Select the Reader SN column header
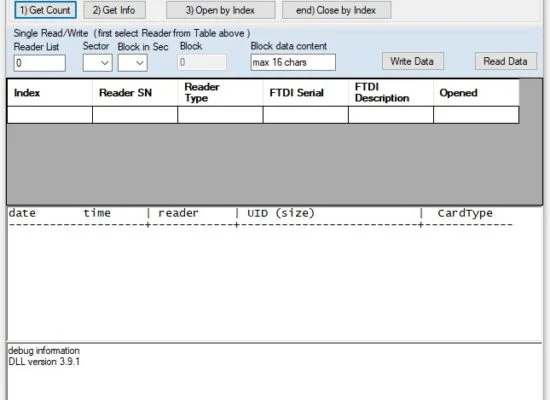Image resolution: width=550 pixels, height=400 pixels. [x=135, y=93]
